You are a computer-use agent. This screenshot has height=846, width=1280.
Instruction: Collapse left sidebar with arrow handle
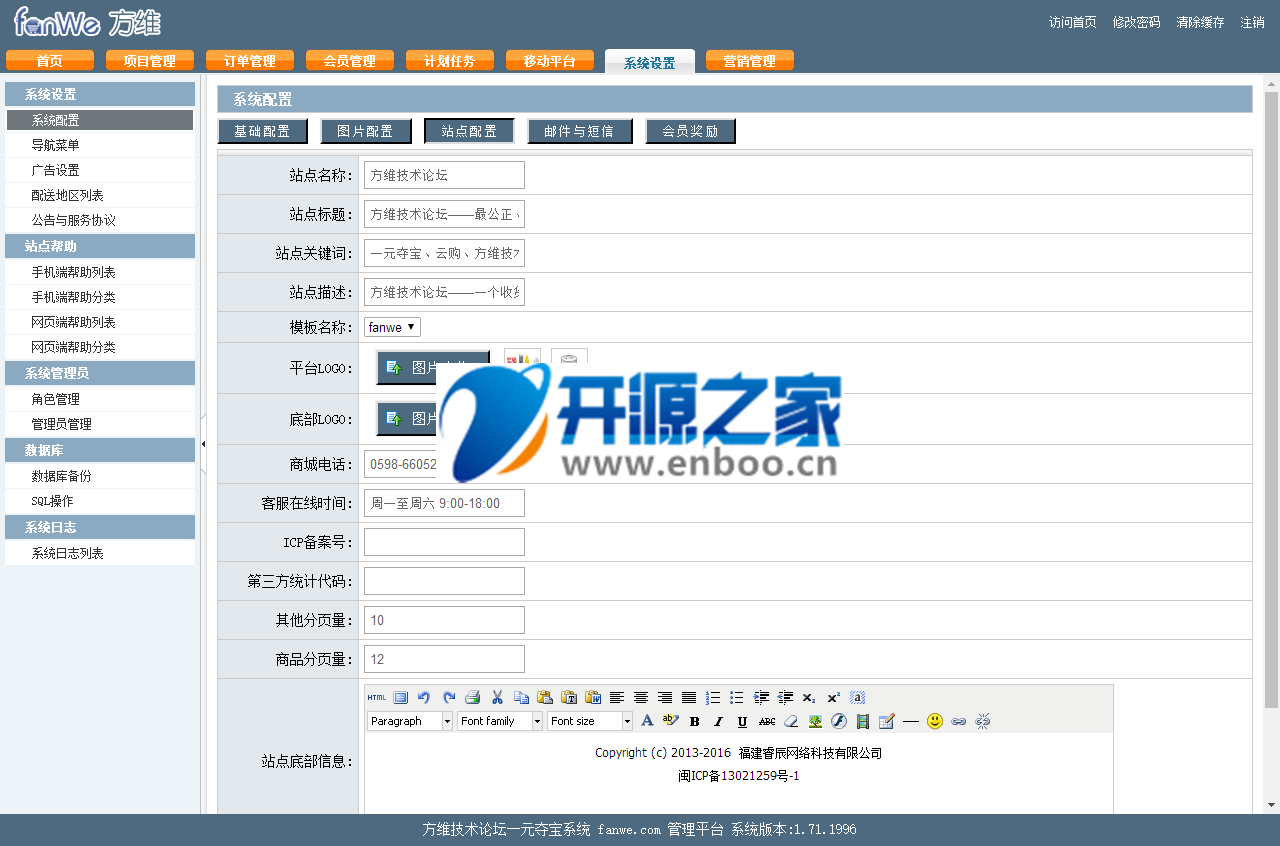click(203, 444)
